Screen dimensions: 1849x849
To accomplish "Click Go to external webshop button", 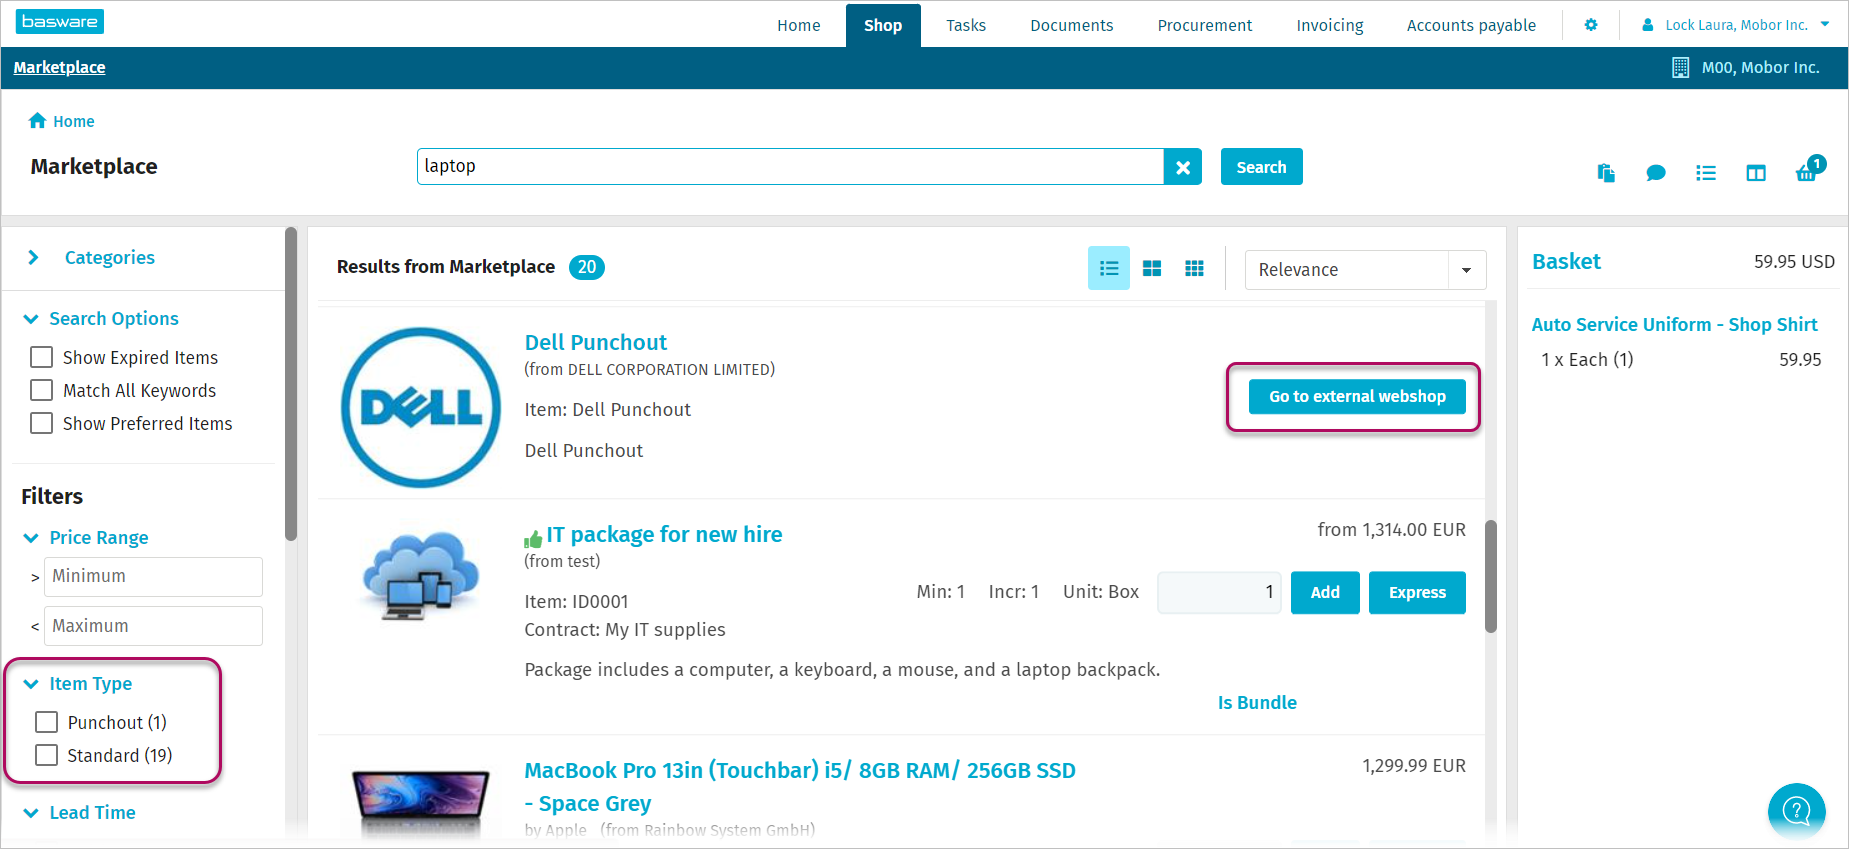I will click(x=1357, y=397).
